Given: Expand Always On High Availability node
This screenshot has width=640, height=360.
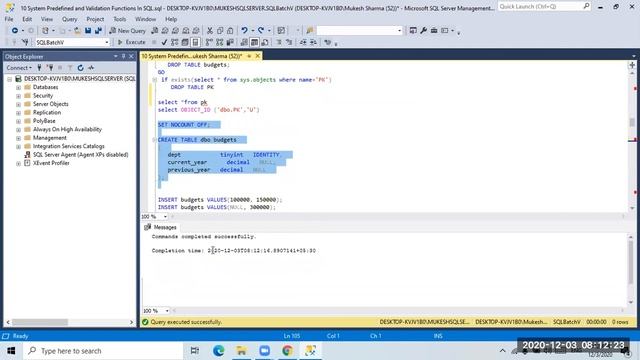Looking at the screenshot, I should [18, 130].
